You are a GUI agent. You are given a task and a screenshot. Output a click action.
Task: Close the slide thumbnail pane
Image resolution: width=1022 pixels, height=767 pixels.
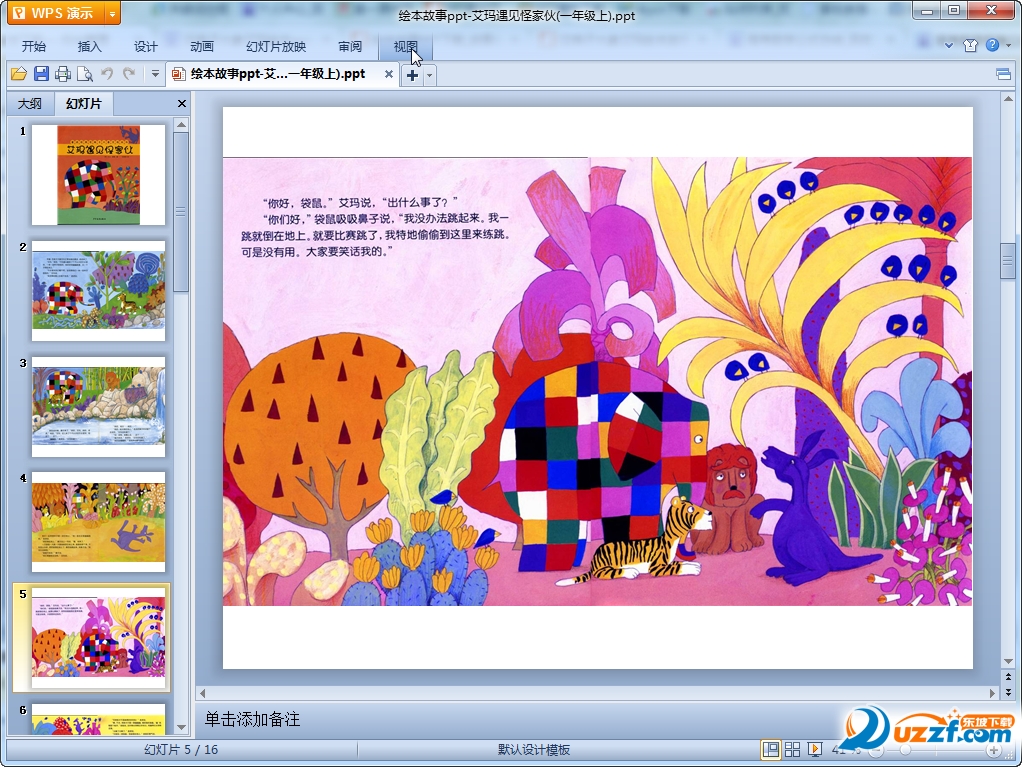tap(182, 104)
